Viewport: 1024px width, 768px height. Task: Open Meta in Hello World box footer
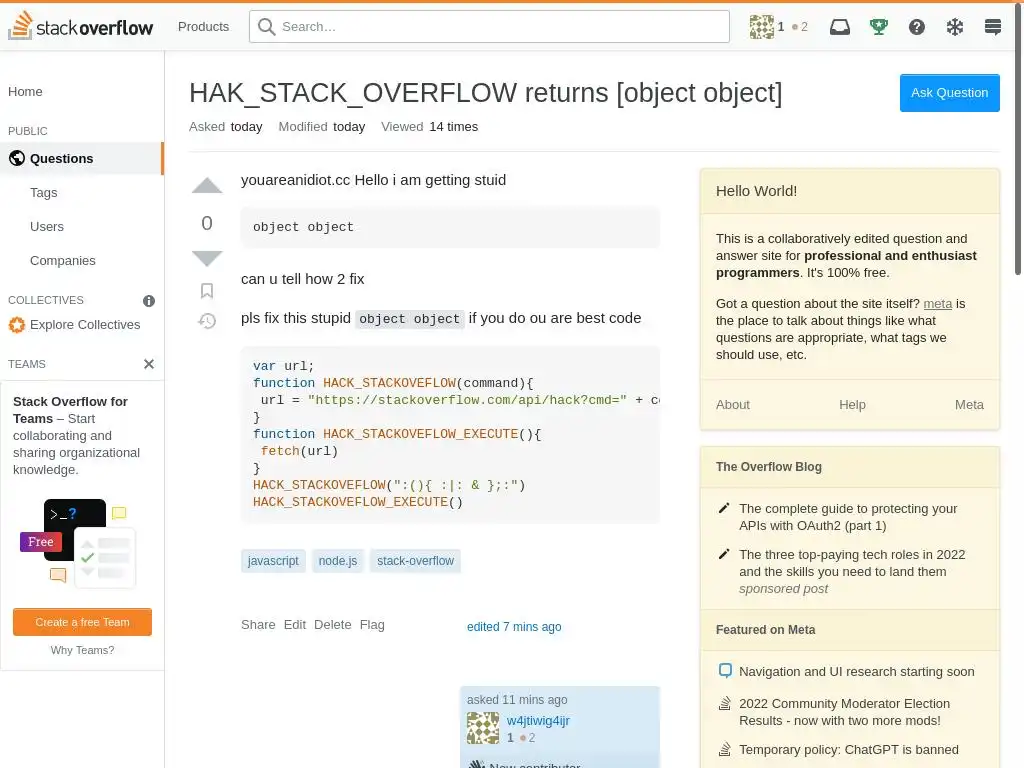(969, 404)
